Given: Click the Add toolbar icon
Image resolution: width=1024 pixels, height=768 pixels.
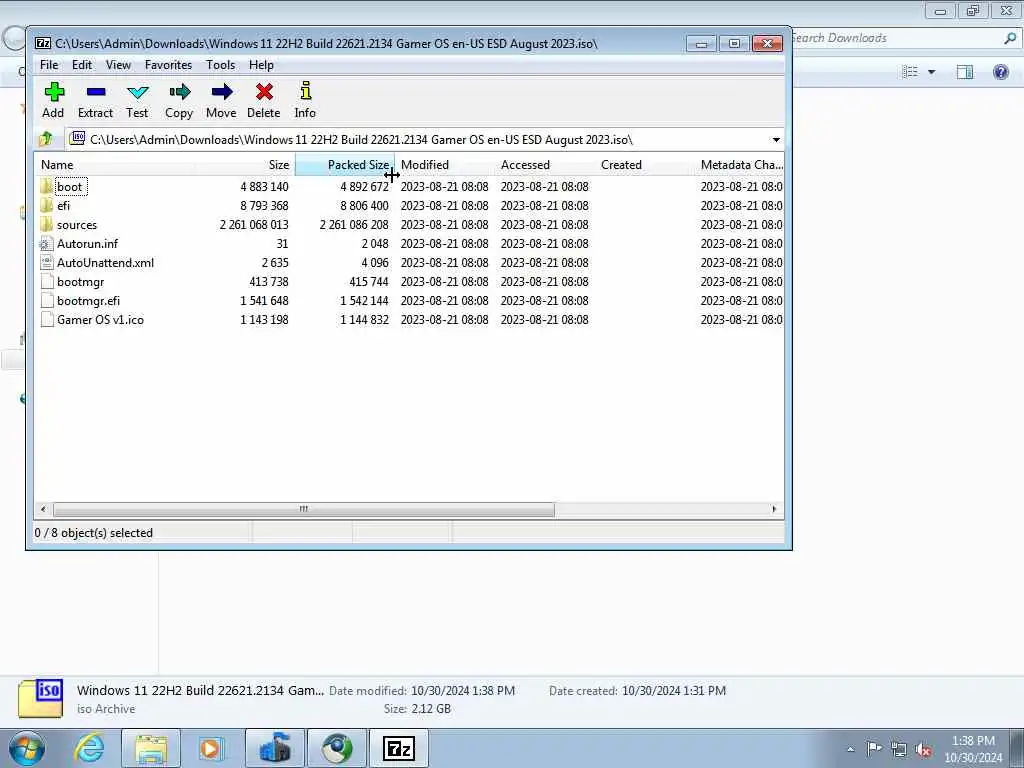Looking at the screenshot, I should pyautogui.click(x=54, y=92).
